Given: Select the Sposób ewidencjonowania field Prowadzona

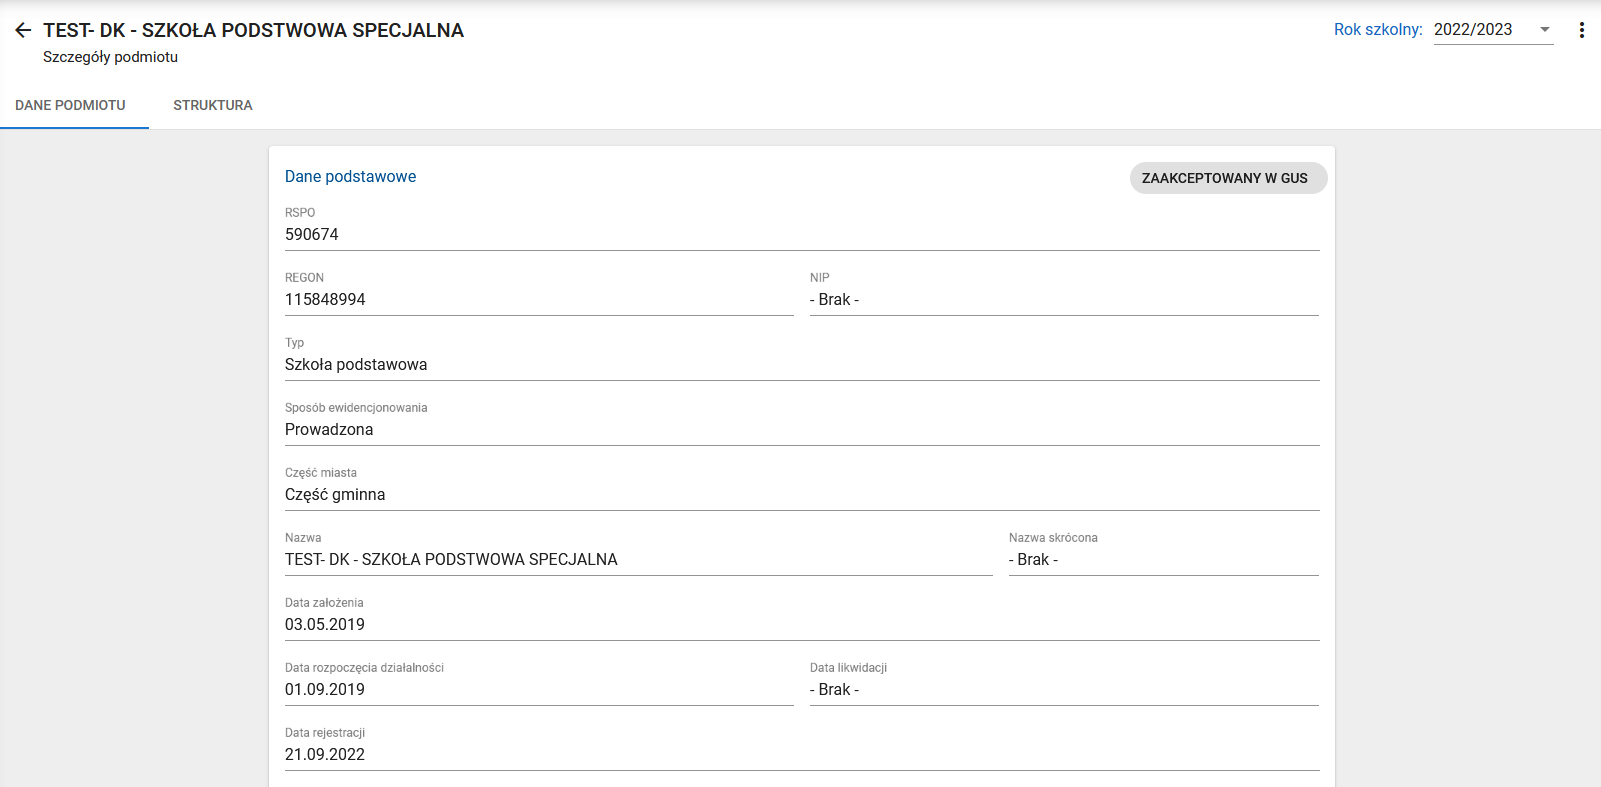Looking at the screenshot, I should tap(329, 429).
